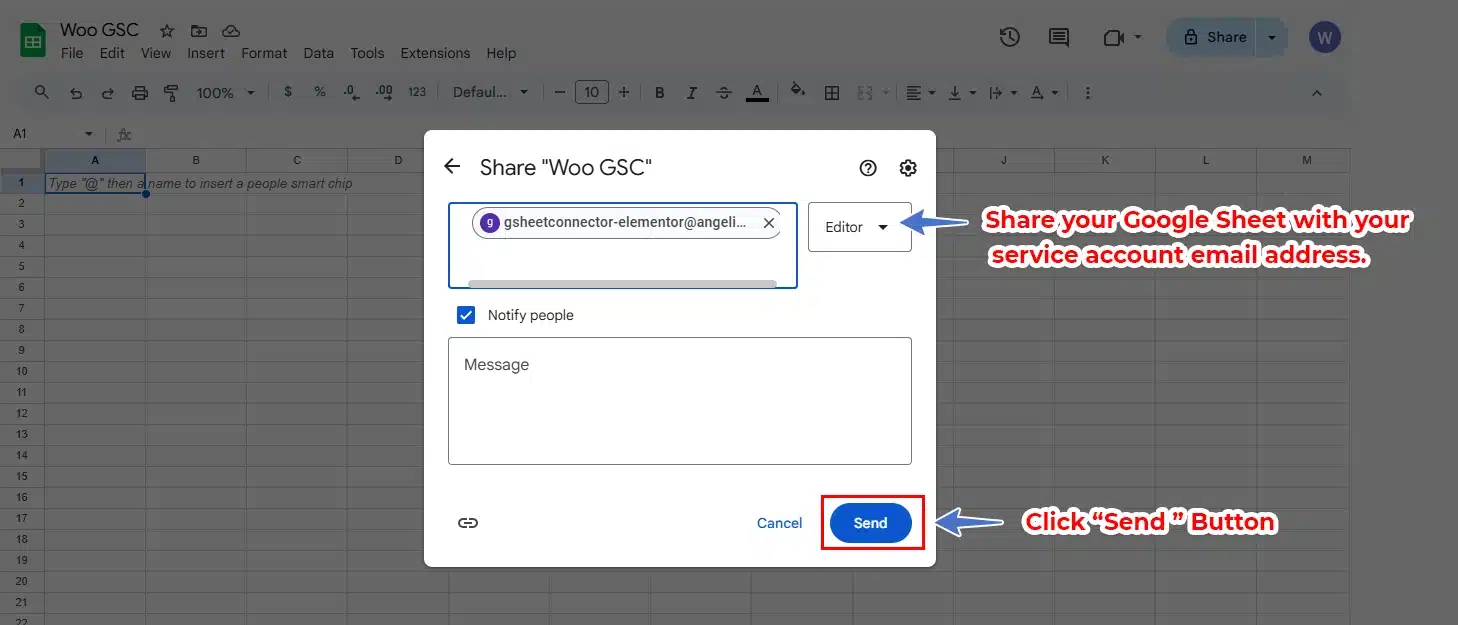Viewport: 1458px width, 625px height.
Task: Select the paint format tool
Action: pyautogui.click(x=171, y=92)
